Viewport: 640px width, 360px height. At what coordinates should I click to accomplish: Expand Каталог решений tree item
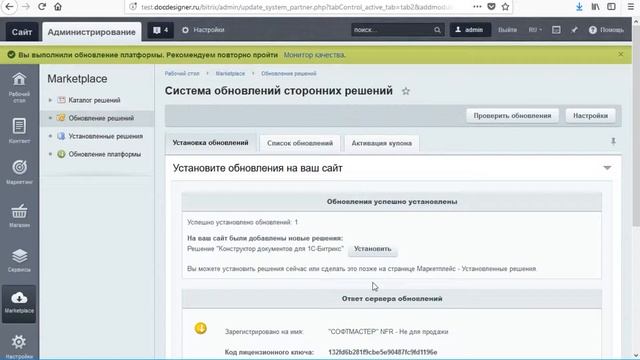(50, 100)
